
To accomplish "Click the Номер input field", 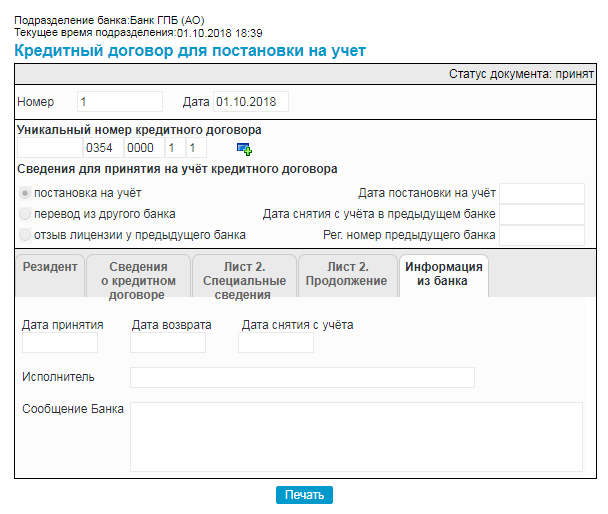I will click(x=119, y=102).
